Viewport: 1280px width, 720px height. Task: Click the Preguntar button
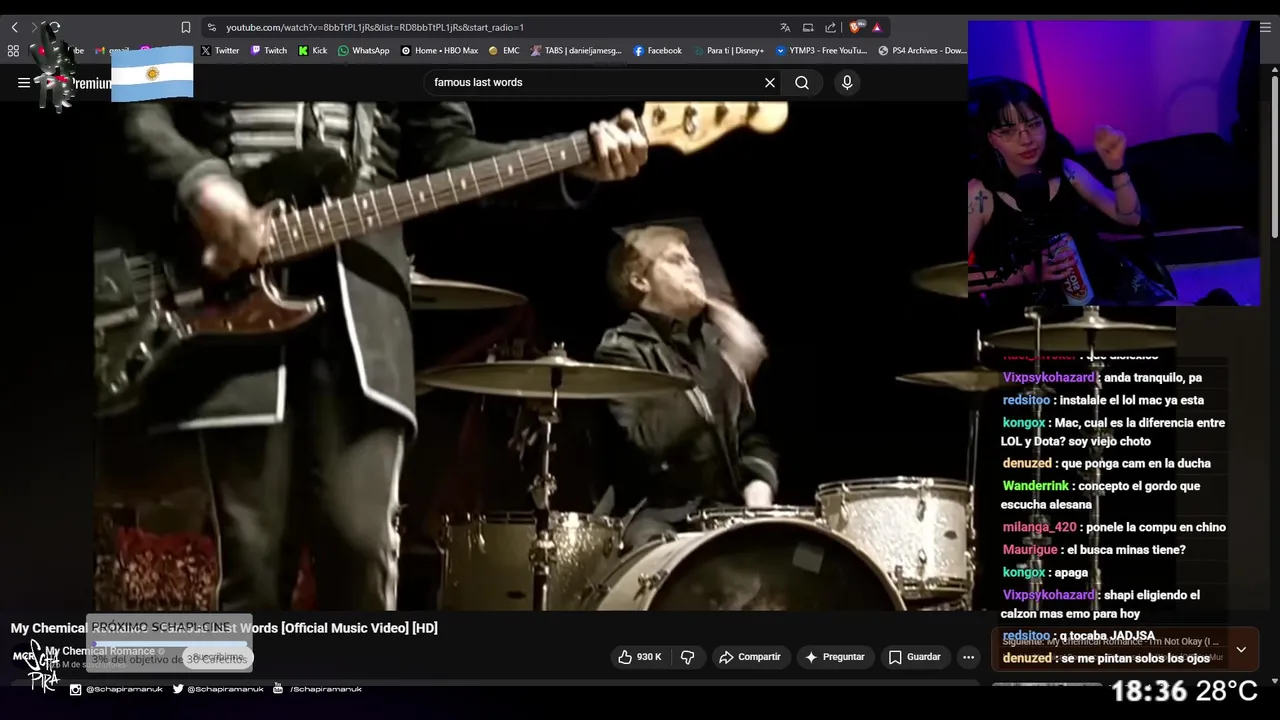click(x=835, y=657)
